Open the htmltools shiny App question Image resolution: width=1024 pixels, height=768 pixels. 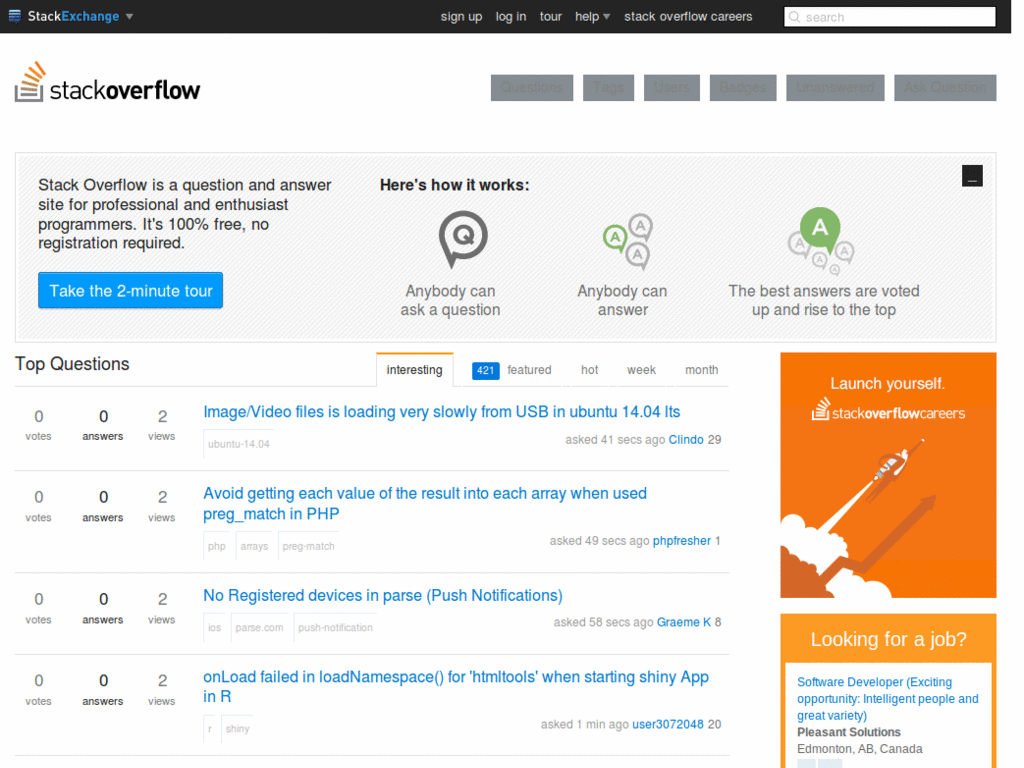click(x=456, y=687)
